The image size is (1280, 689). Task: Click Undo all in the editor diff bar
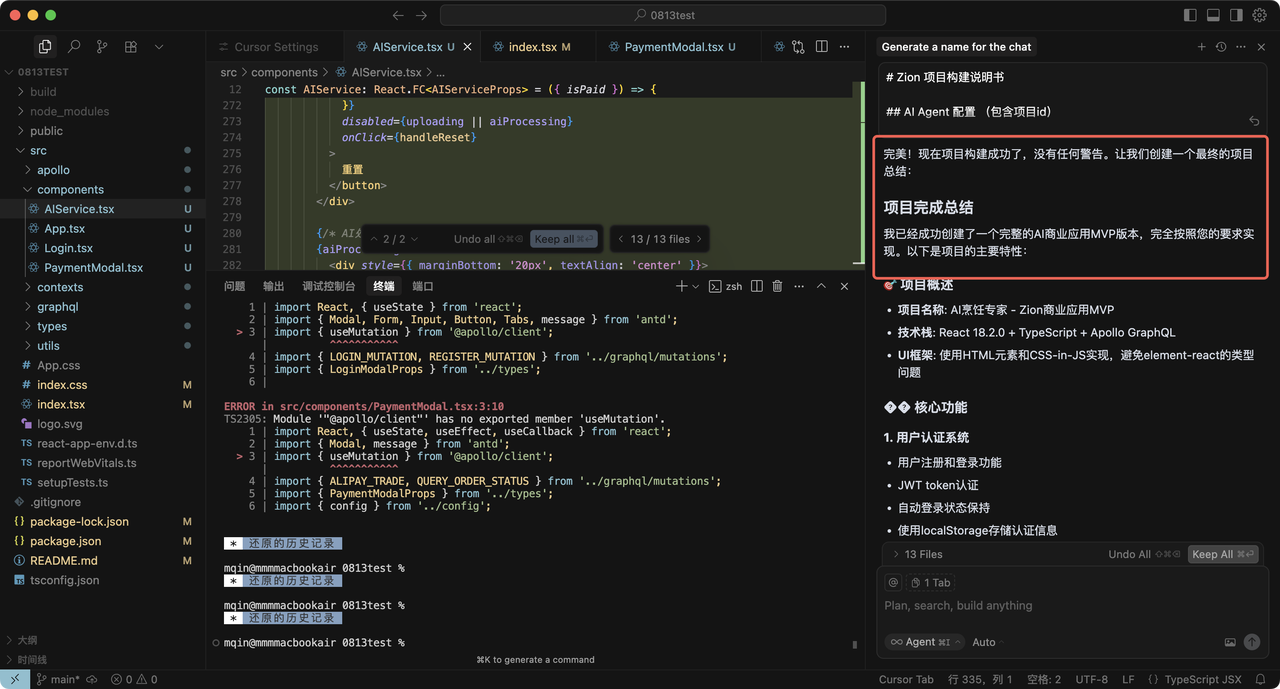(489, 239)
